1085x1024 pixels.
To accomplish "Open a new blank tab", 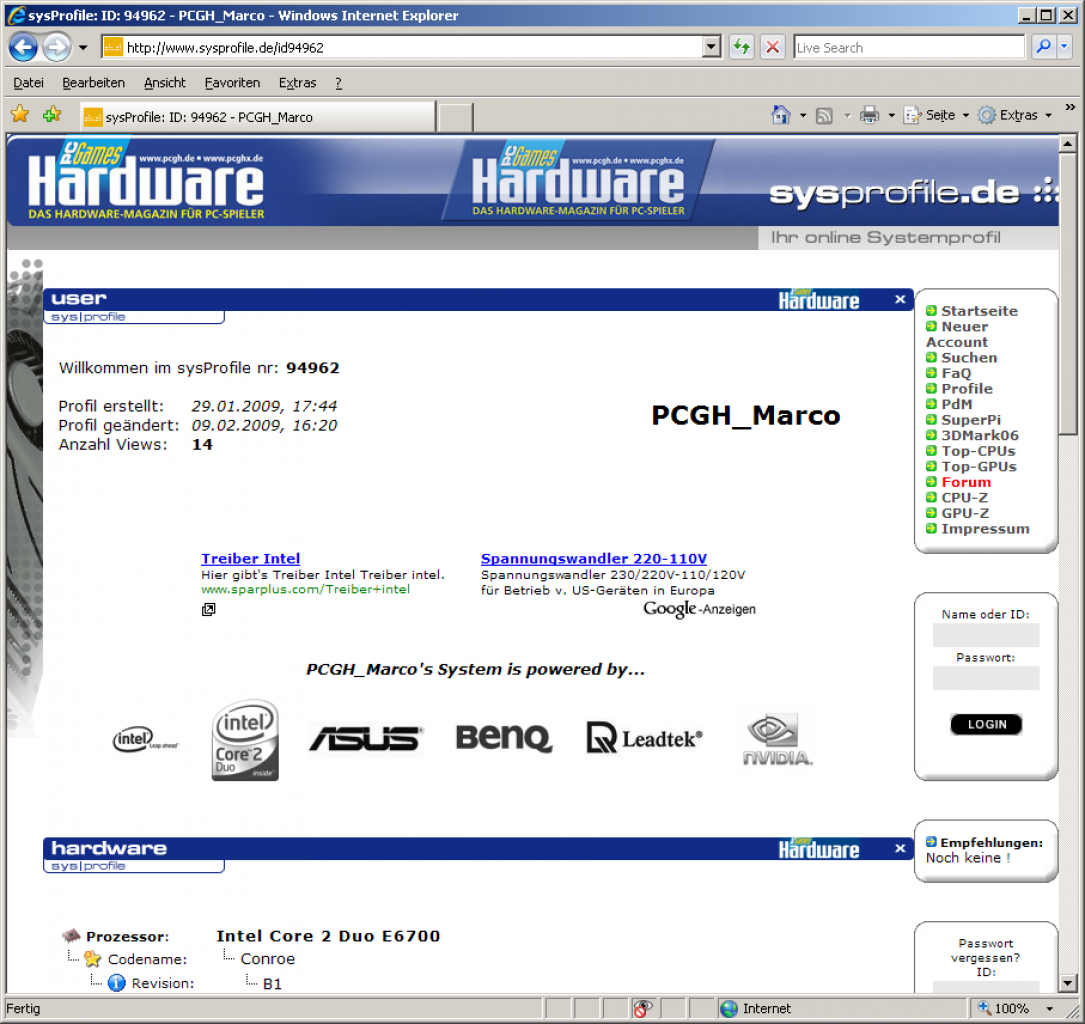I will [455, 117].
